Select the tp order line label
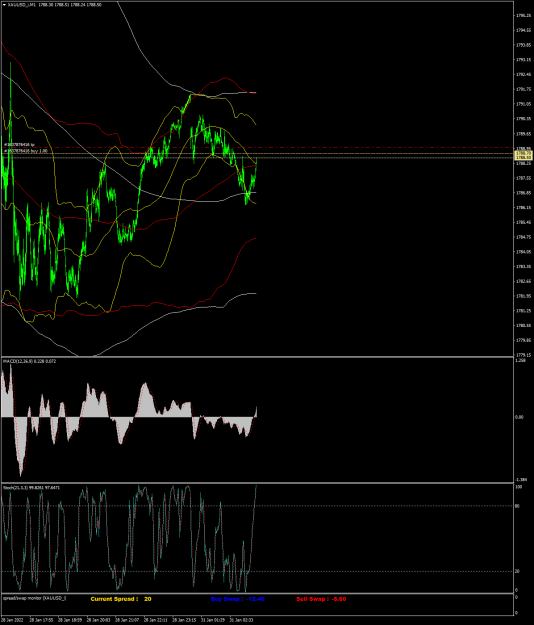This screenshot has height=625, width=534. pyautogui.click(x=19, y=144)
